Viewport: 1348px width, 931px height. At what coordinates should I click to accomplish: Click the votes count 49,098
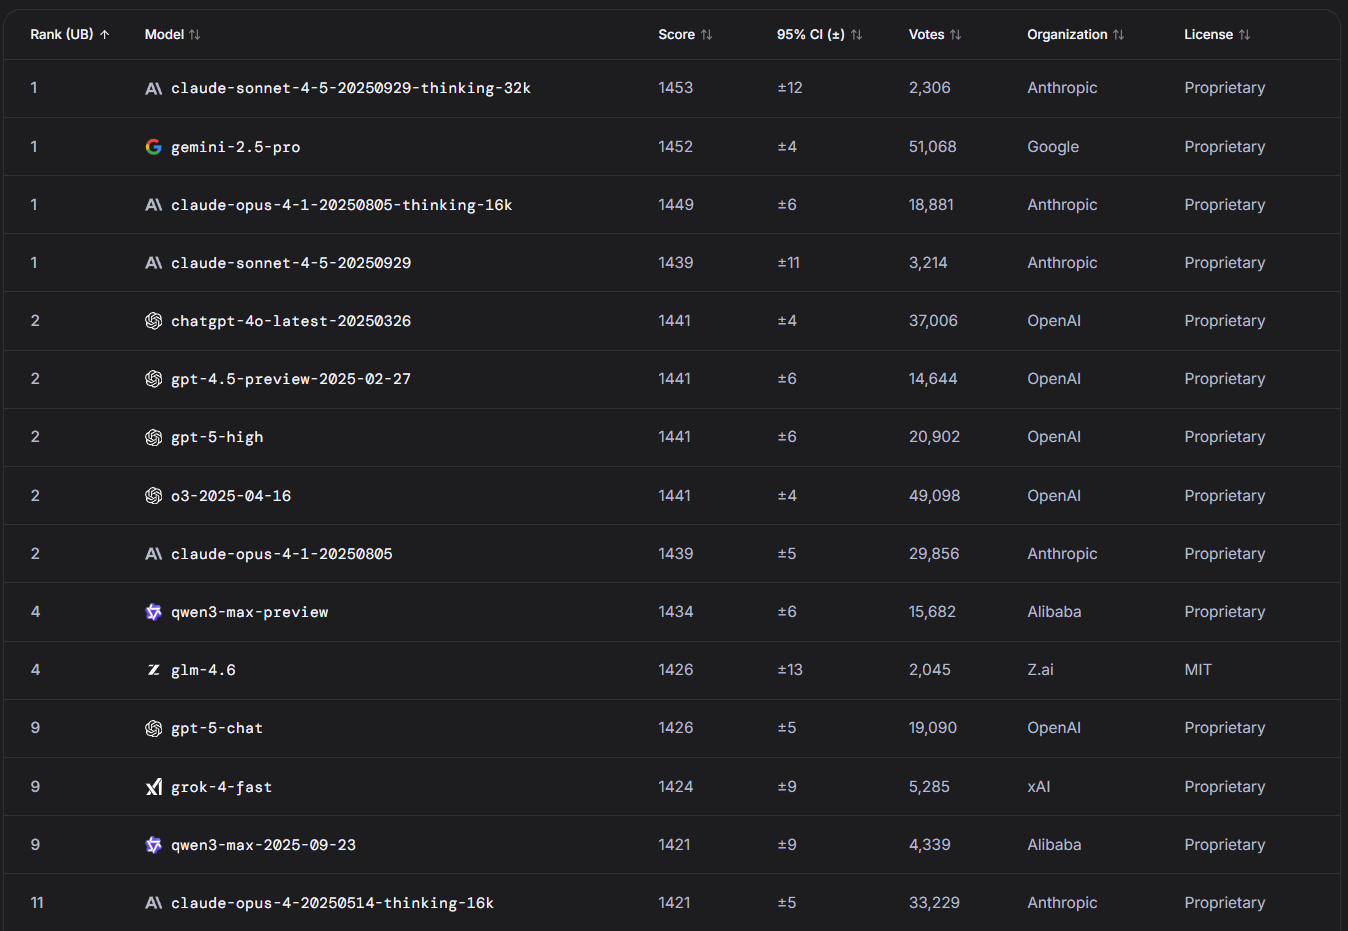point(935,496)
